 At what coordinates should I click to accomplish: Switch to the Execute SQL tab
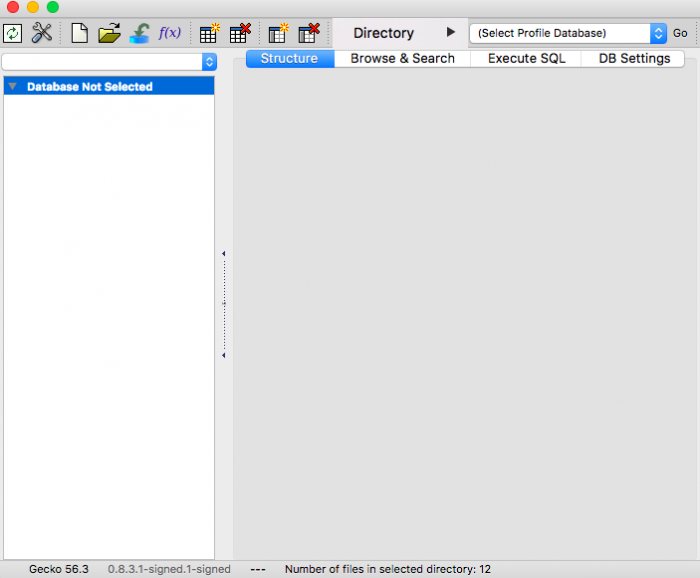click(526, 58)
